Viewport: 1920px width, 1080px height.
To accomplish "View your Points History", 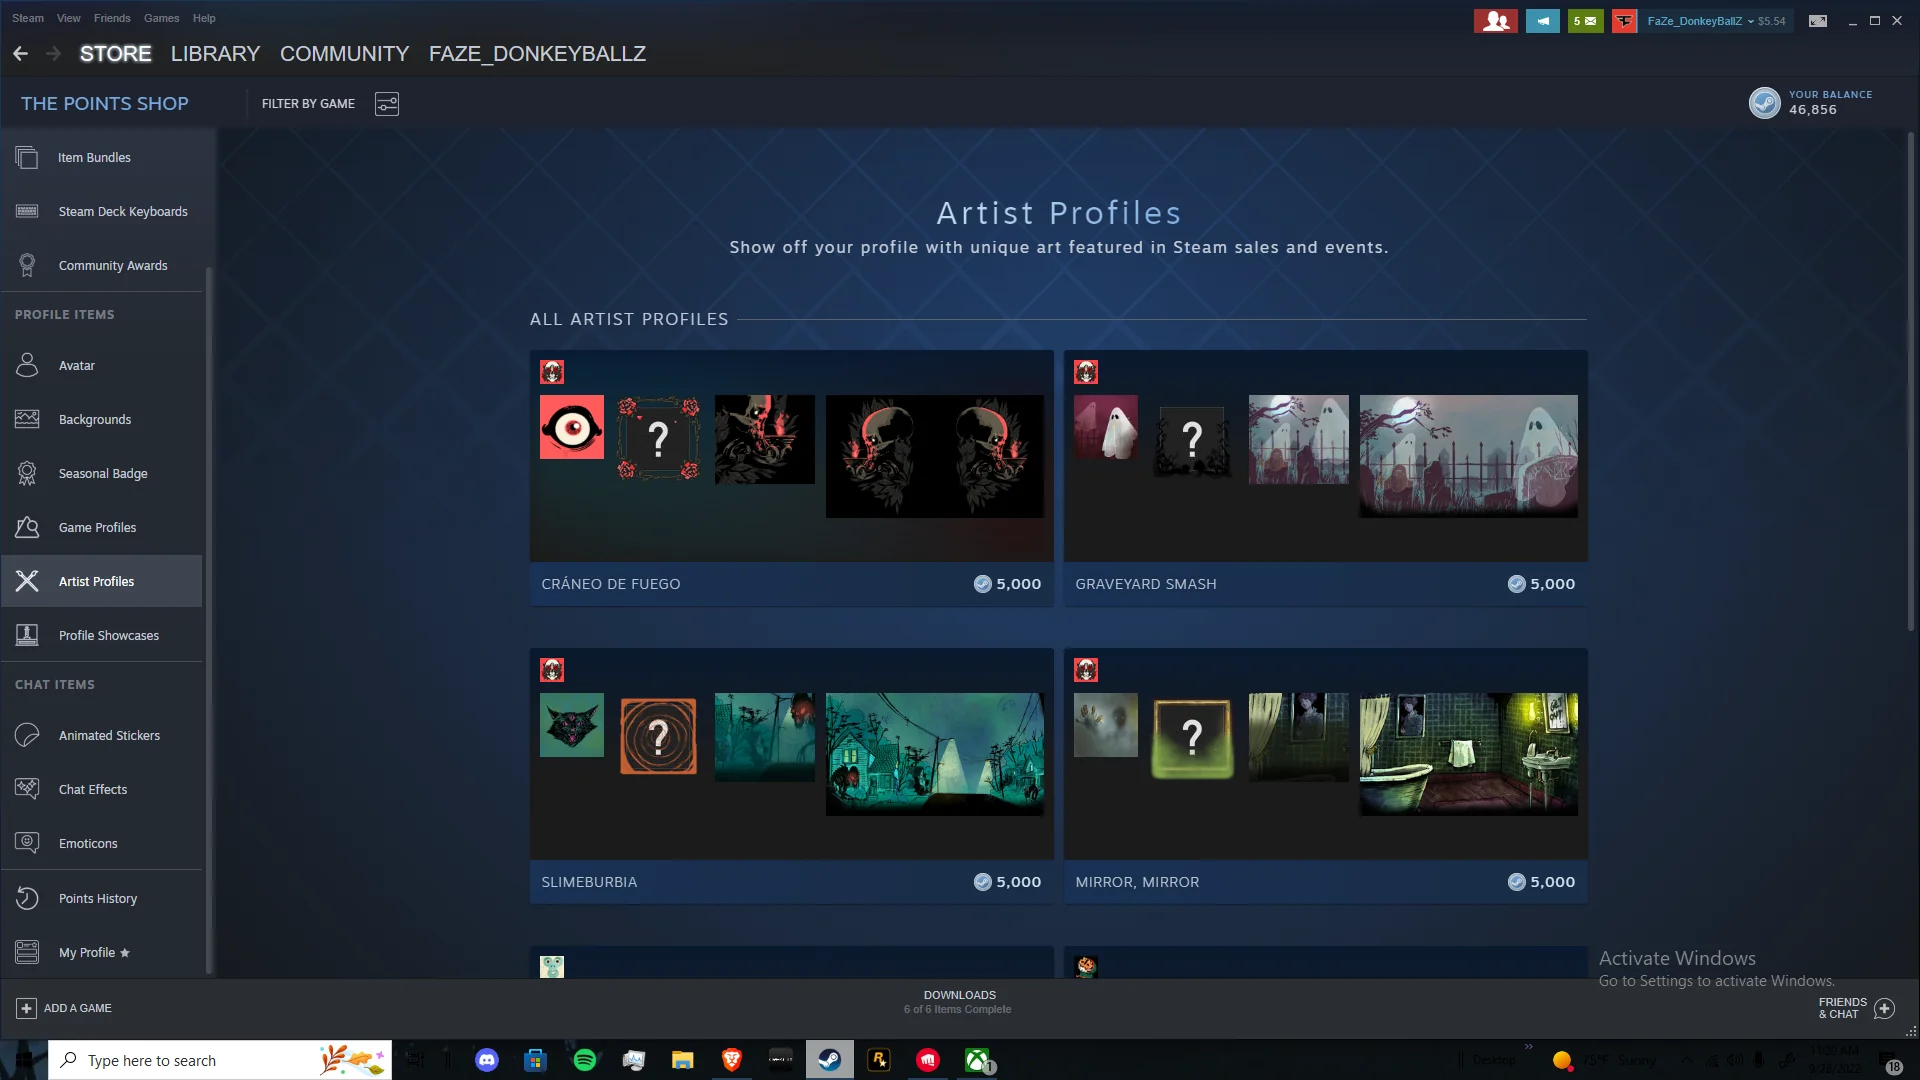I will click(x=97, y=897).
